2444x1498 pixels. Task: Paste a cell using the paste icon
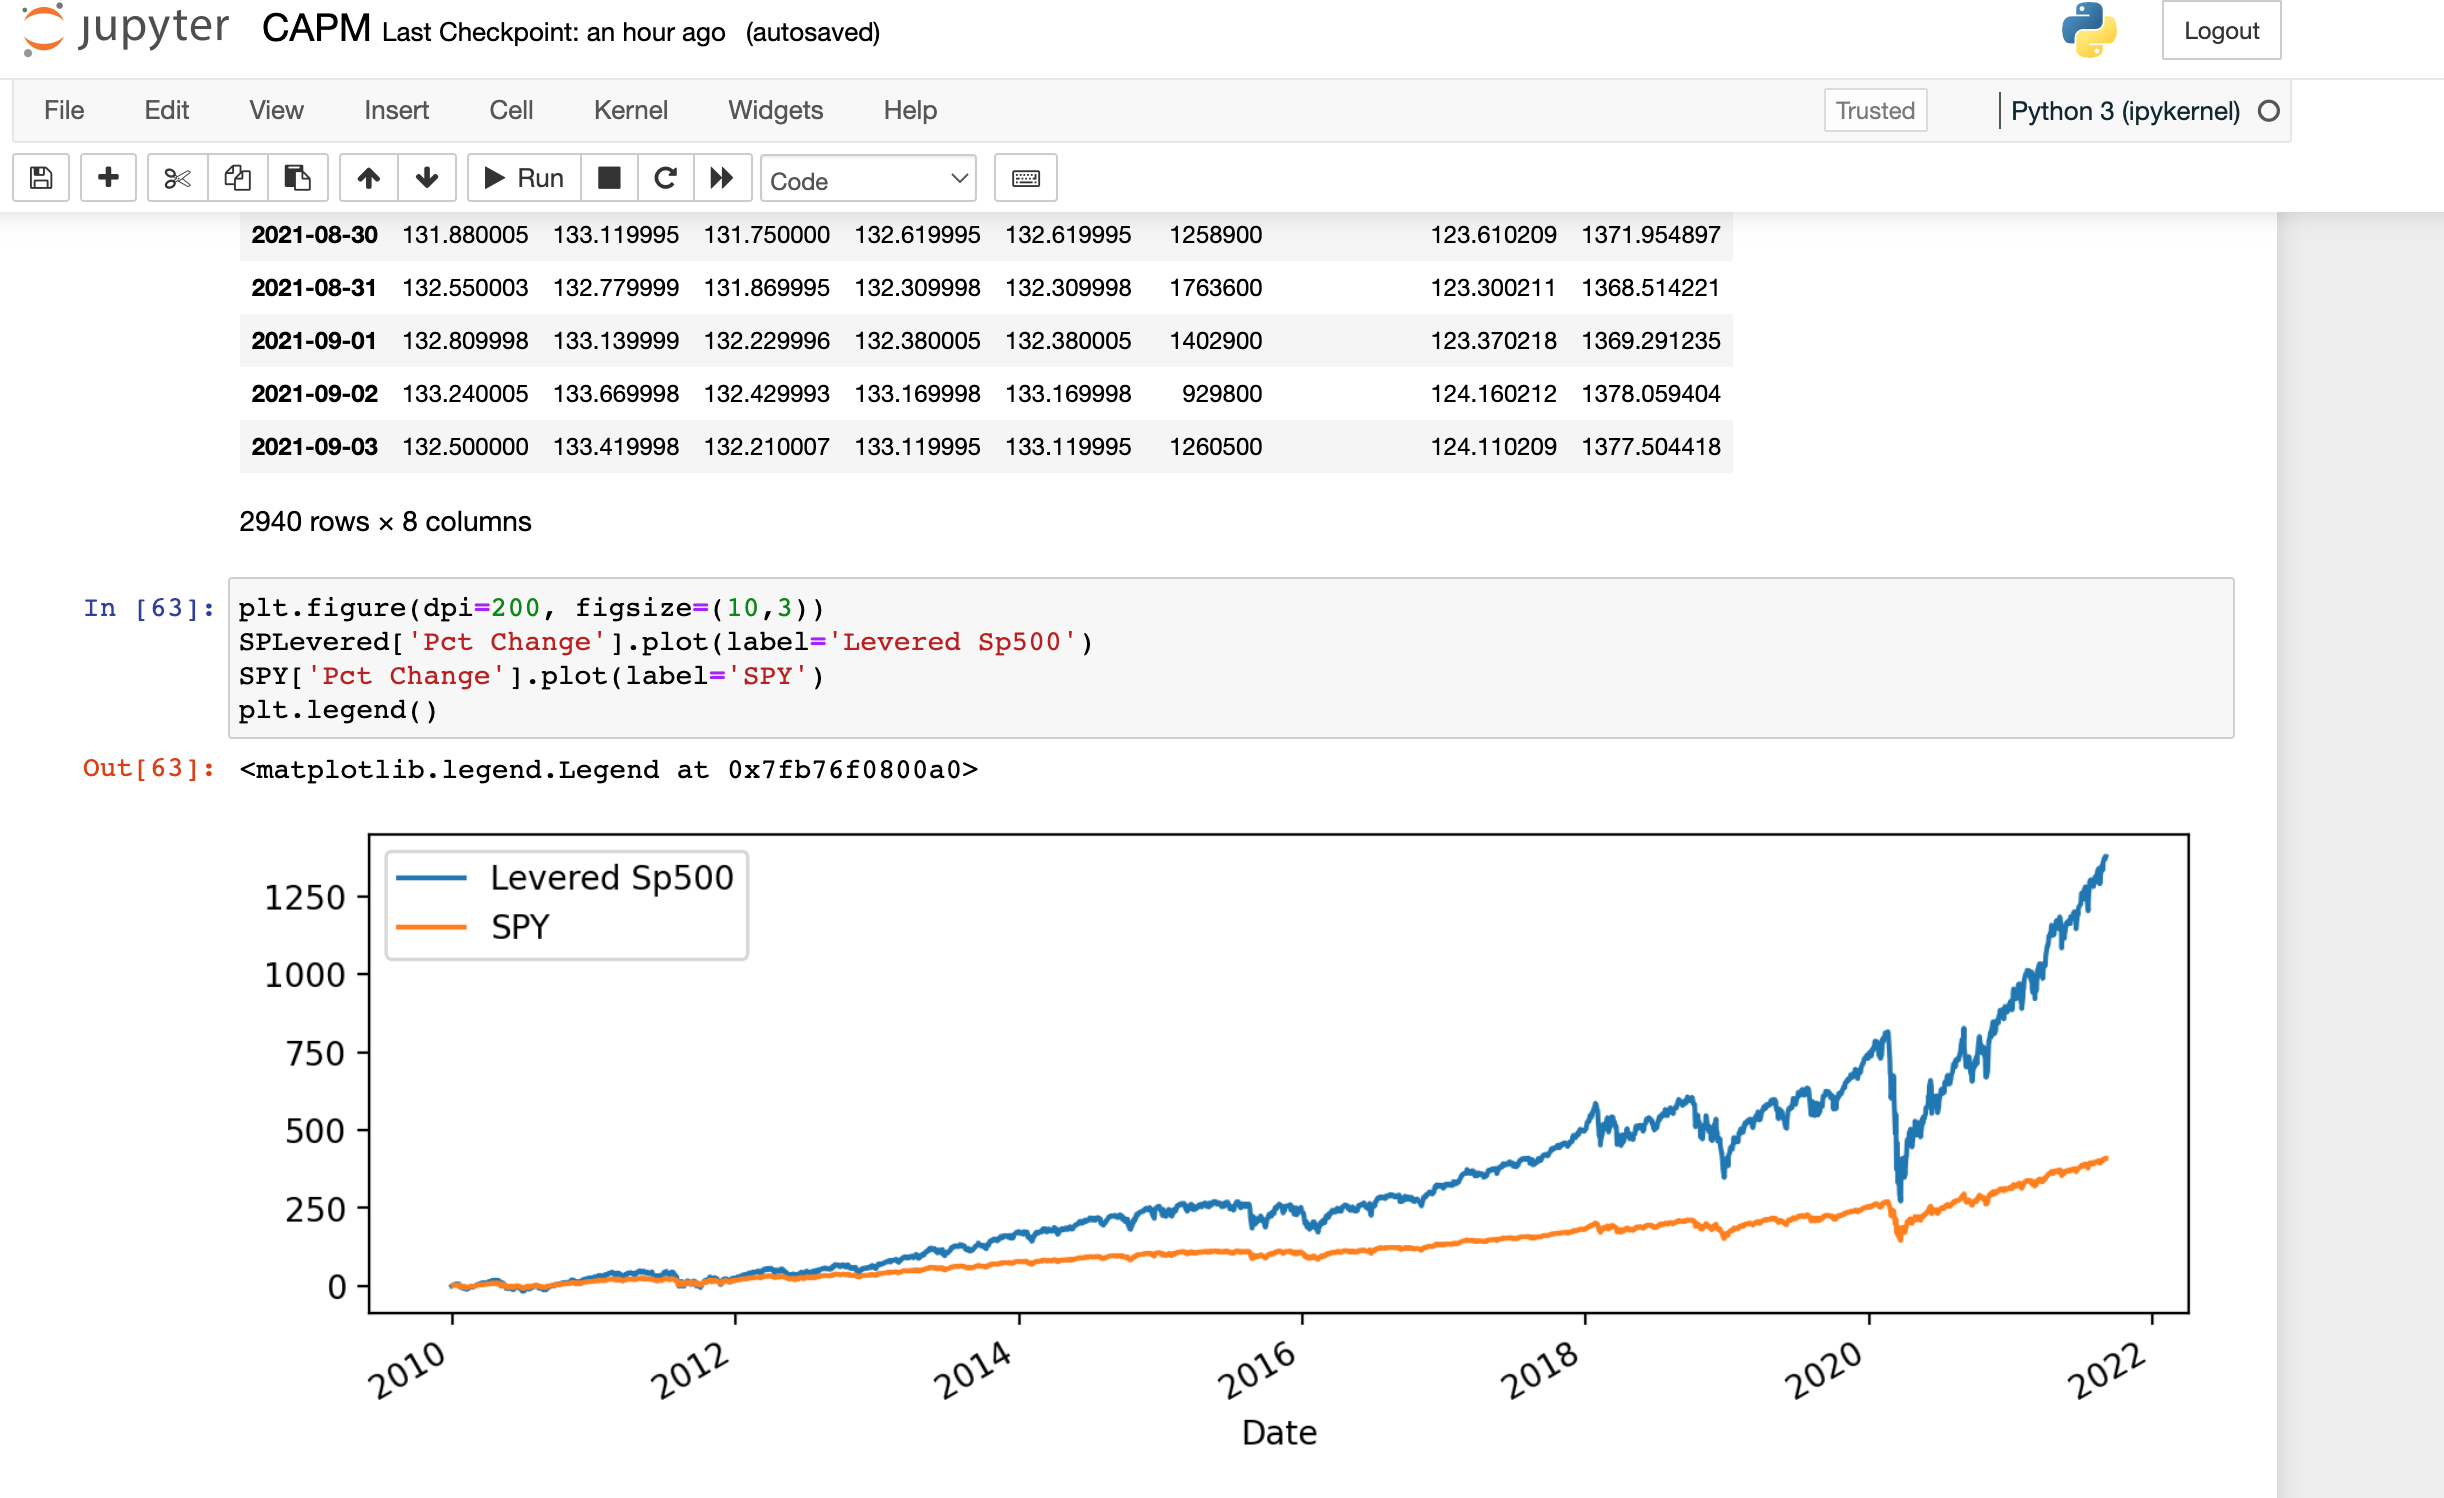point(297,177)
